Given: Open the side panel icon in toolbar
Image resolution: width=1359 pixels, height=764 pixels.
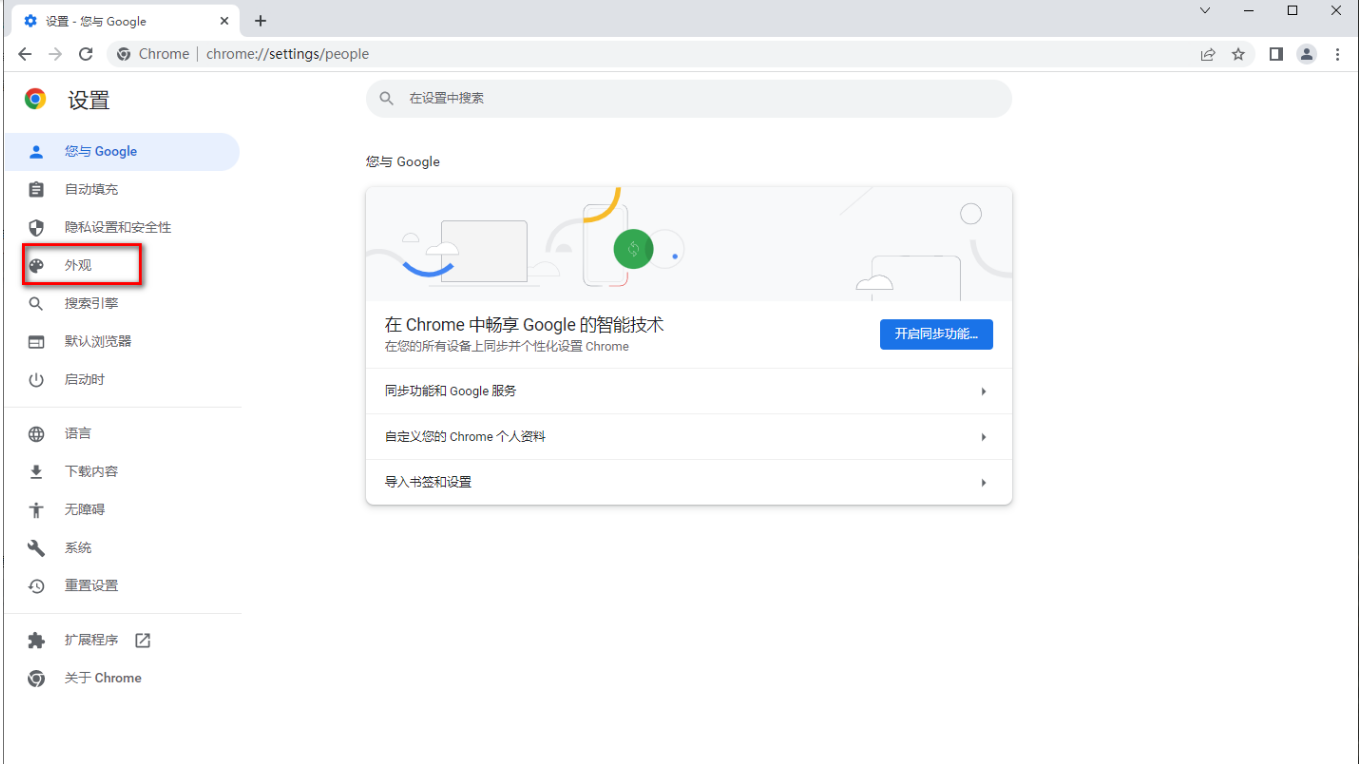Looking at the screenshot, I should click(x=1276, y=54).
